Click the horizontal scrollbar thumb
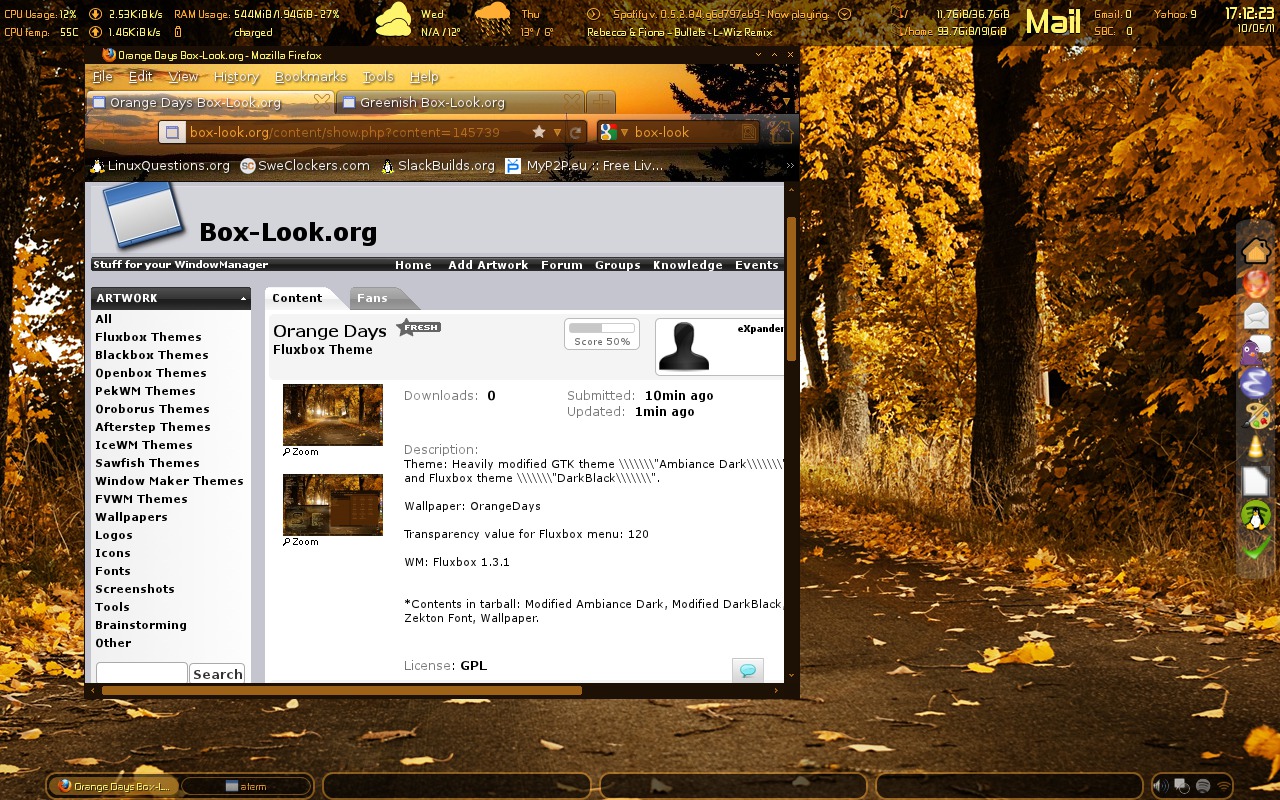1280x800 pixels. point(342,690)
